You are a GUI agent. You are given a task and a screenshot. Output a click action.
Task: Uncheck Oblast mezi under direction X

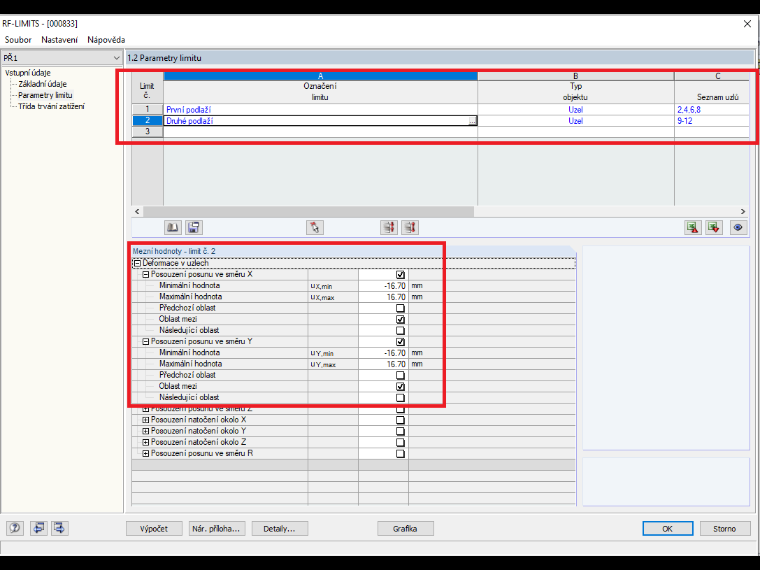point(400,319)
